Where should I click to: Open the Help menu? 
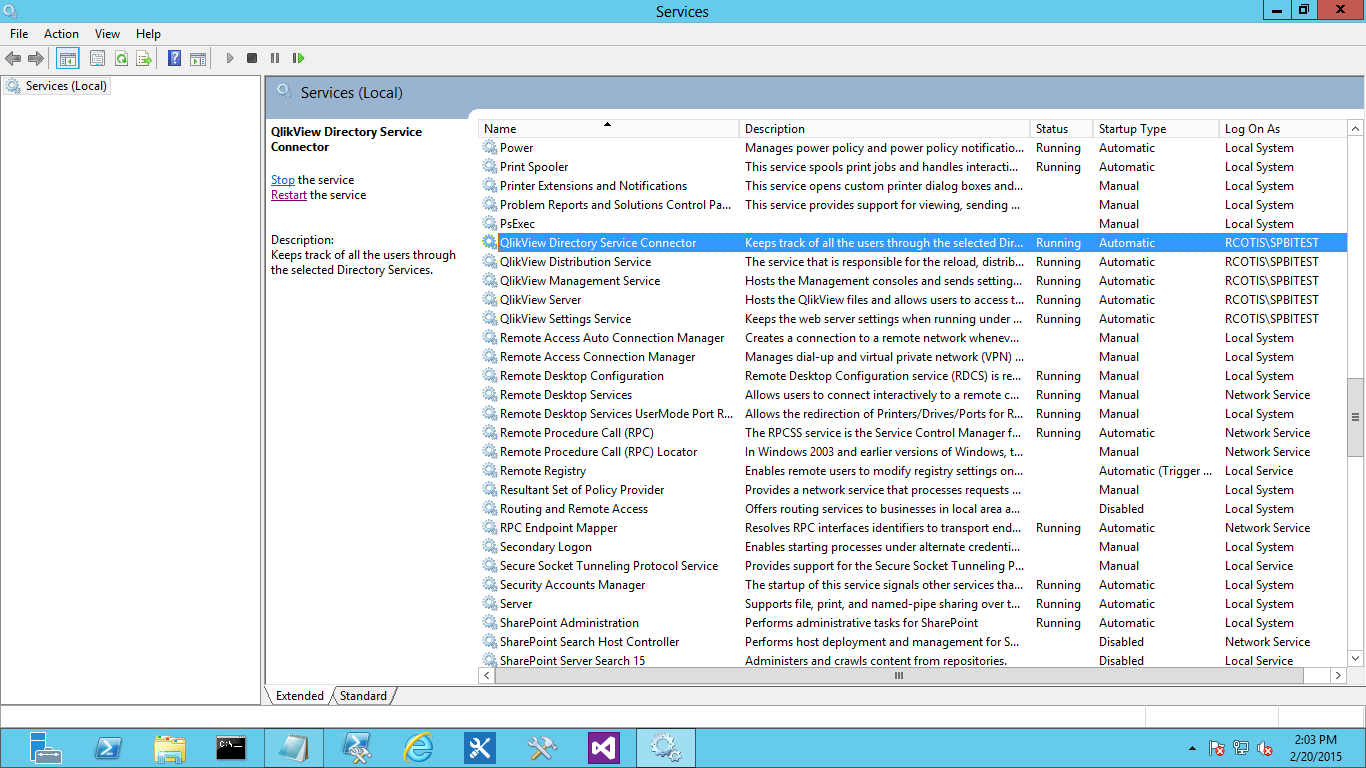click(x=148, y=34)
